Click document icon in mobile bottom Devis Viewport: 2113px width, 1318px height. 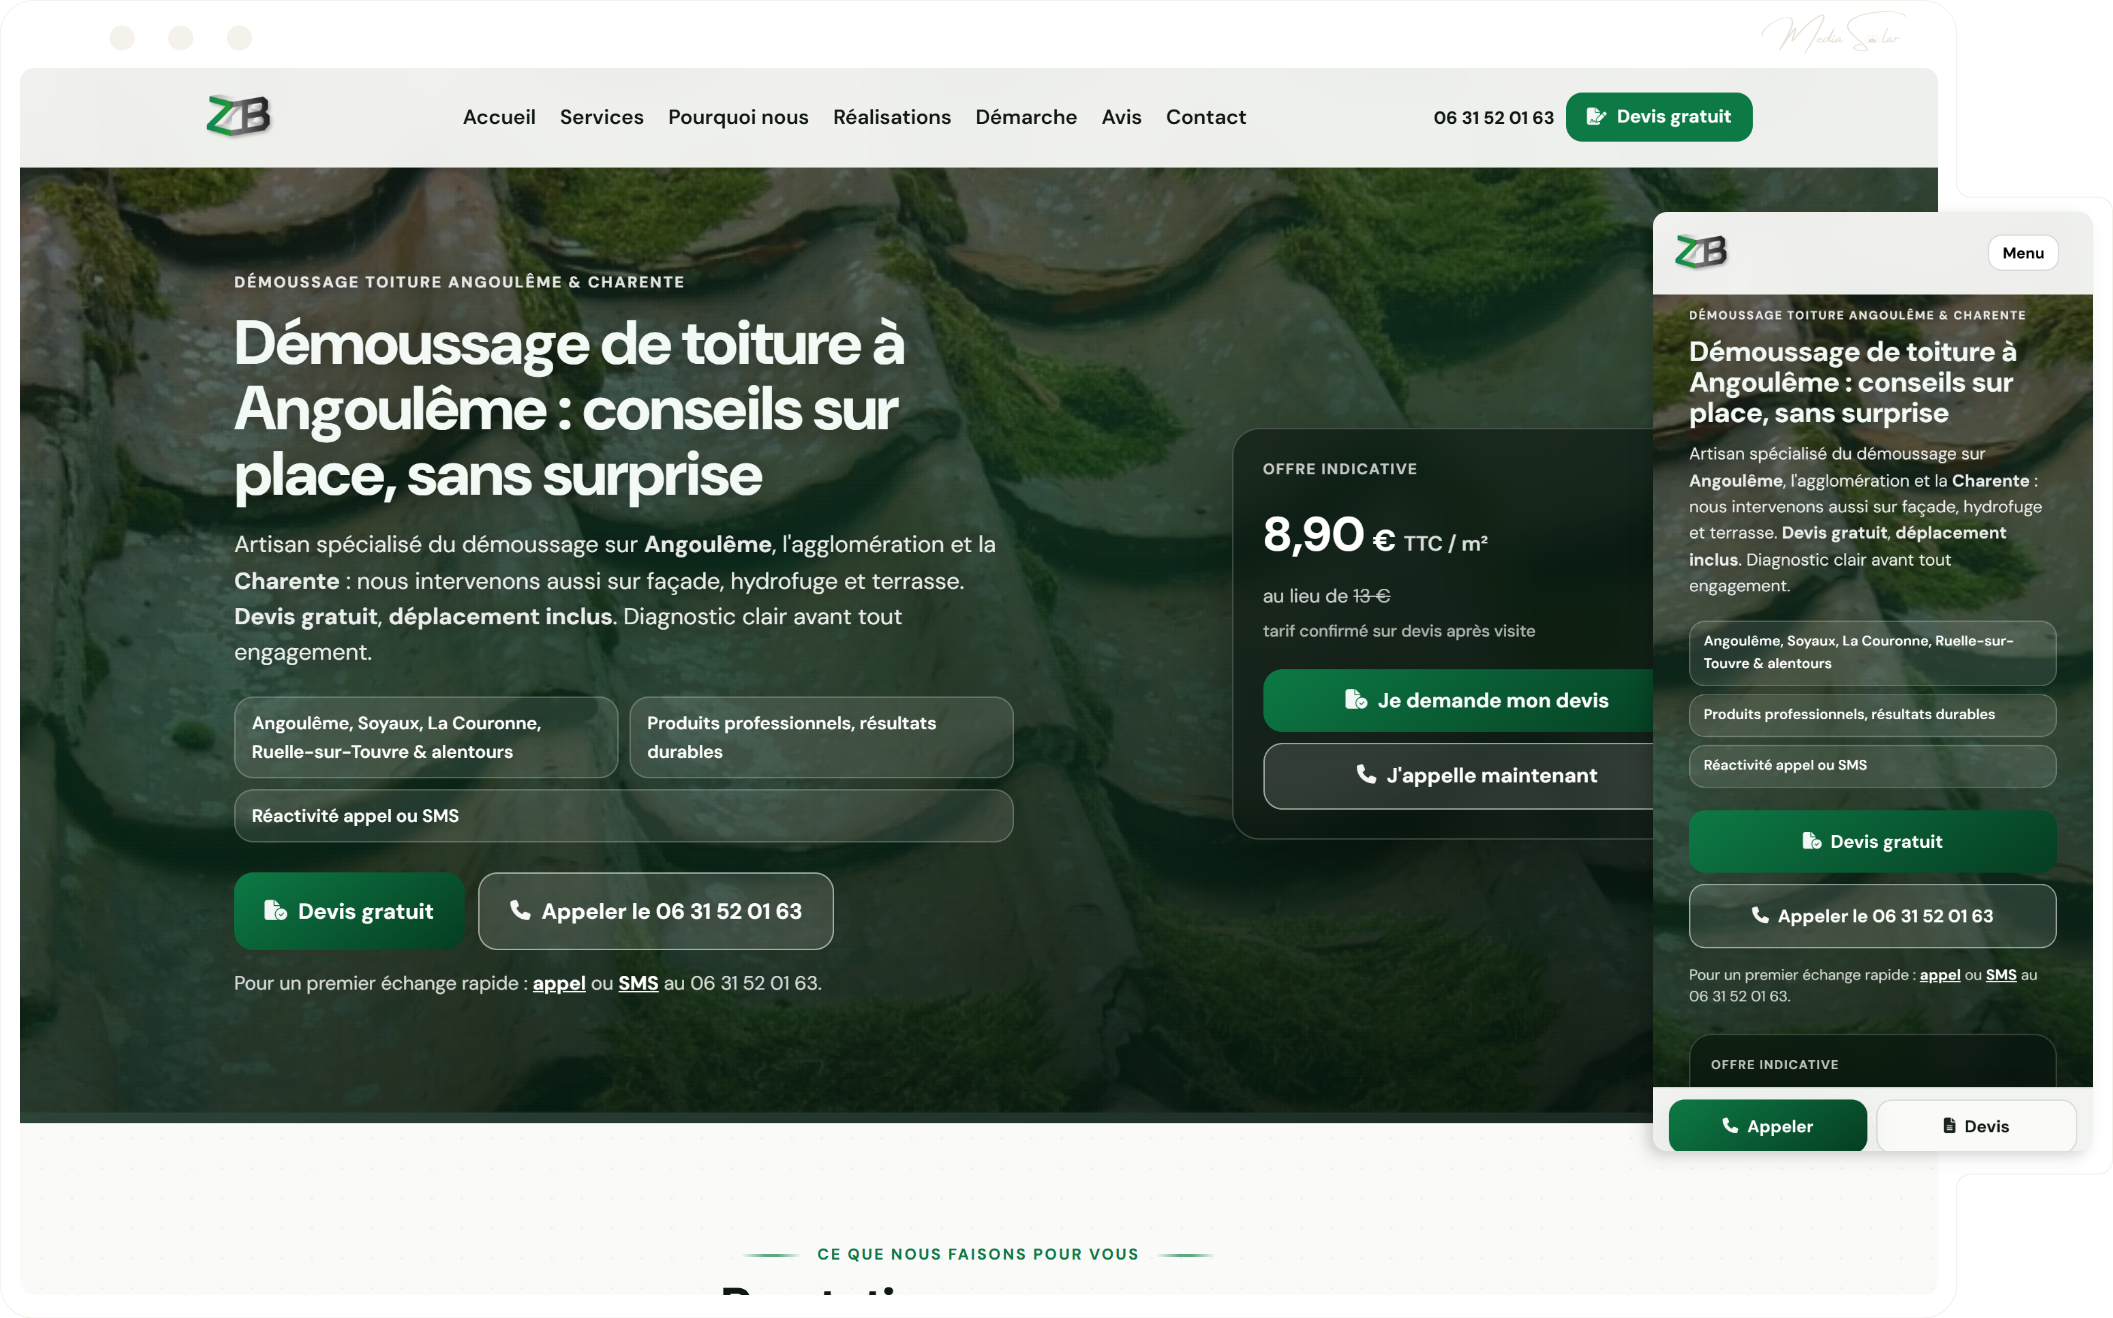pos(1949,1125)
